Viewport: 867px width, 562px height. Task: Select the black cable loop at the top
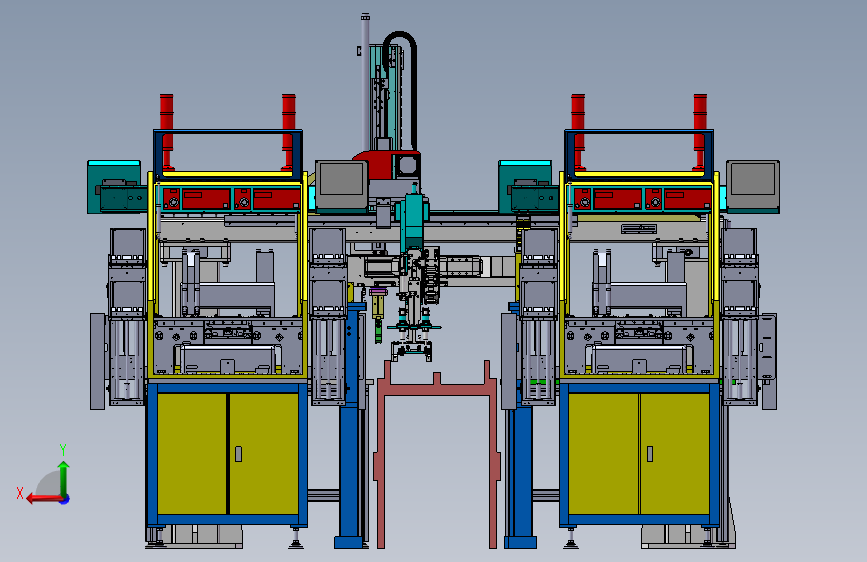coord(400,89)
